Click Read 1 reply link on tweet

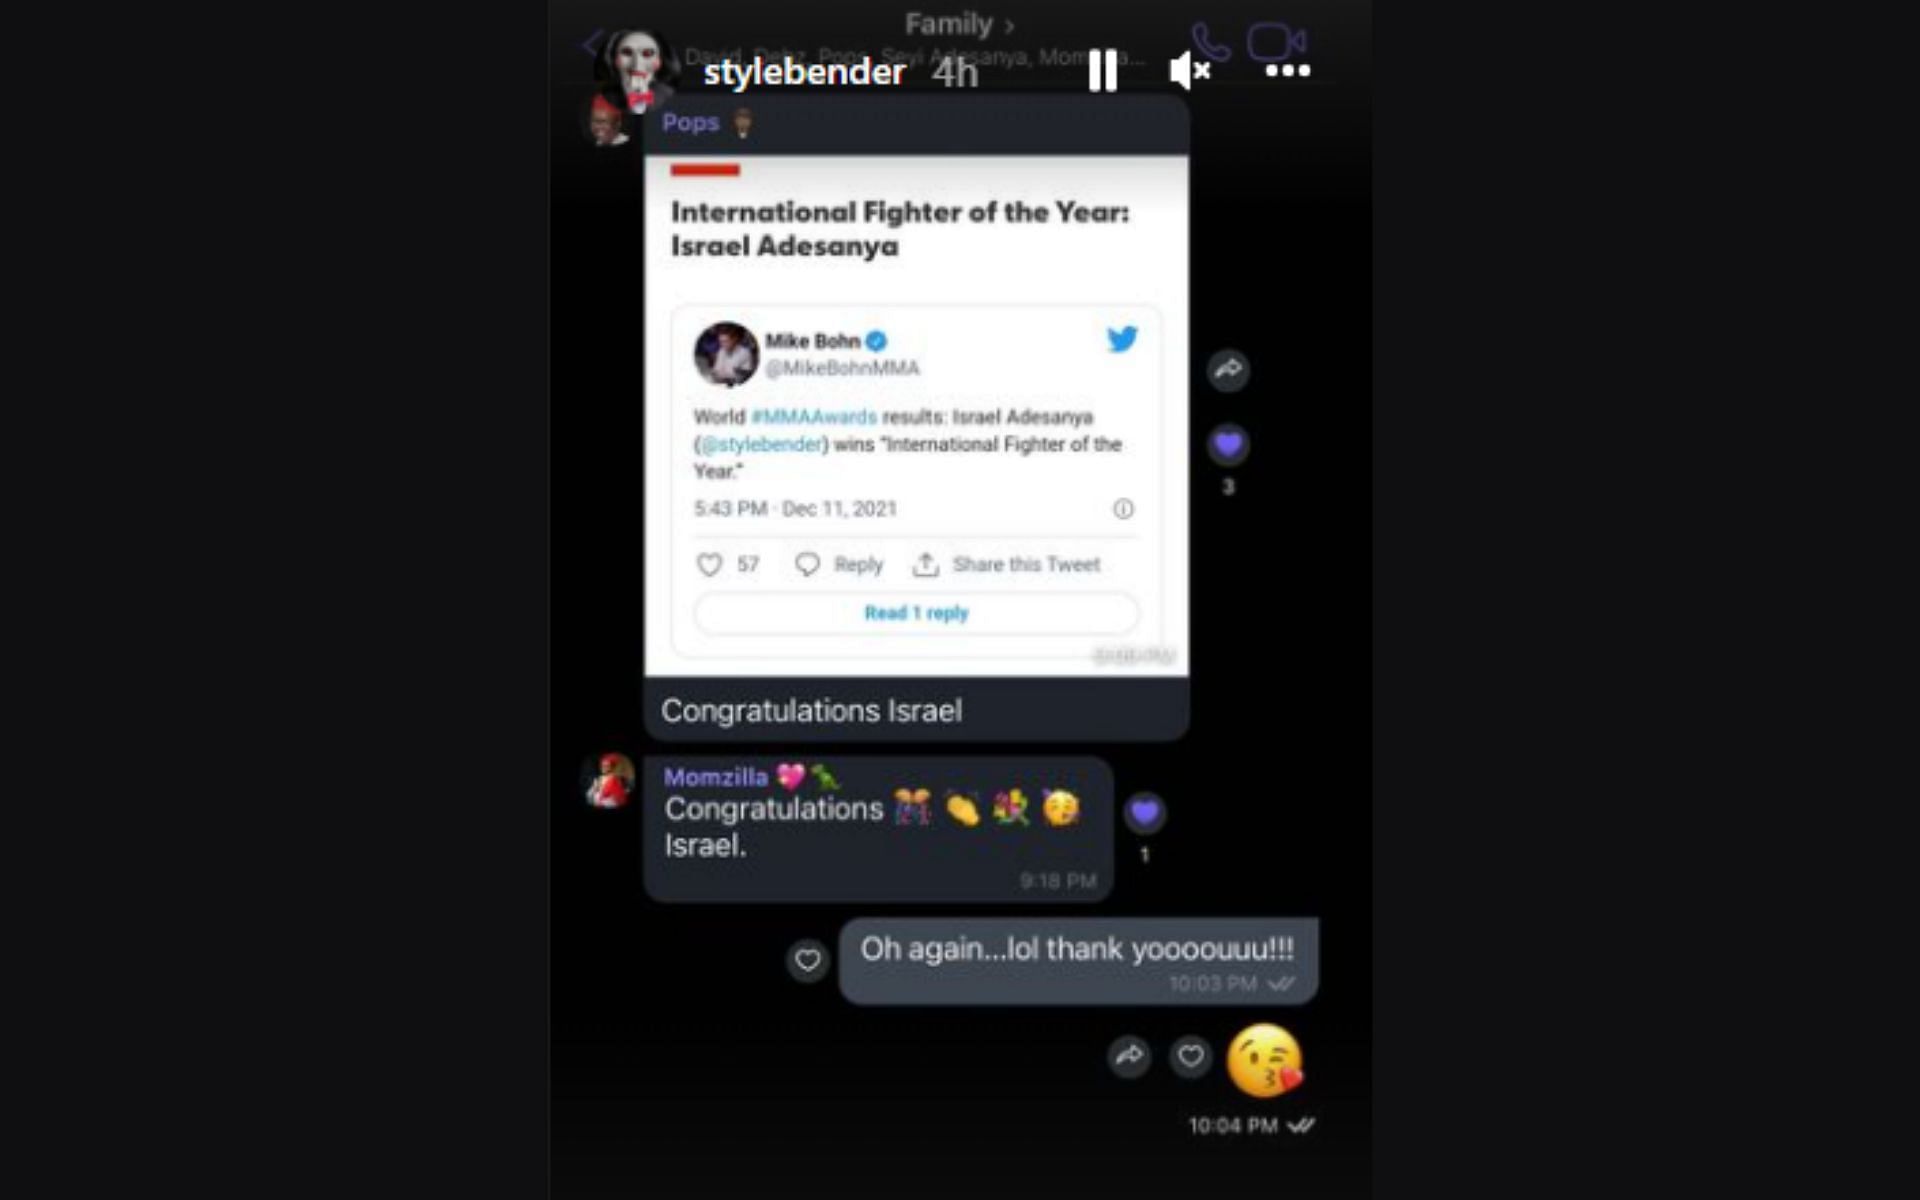pos(916,611)
